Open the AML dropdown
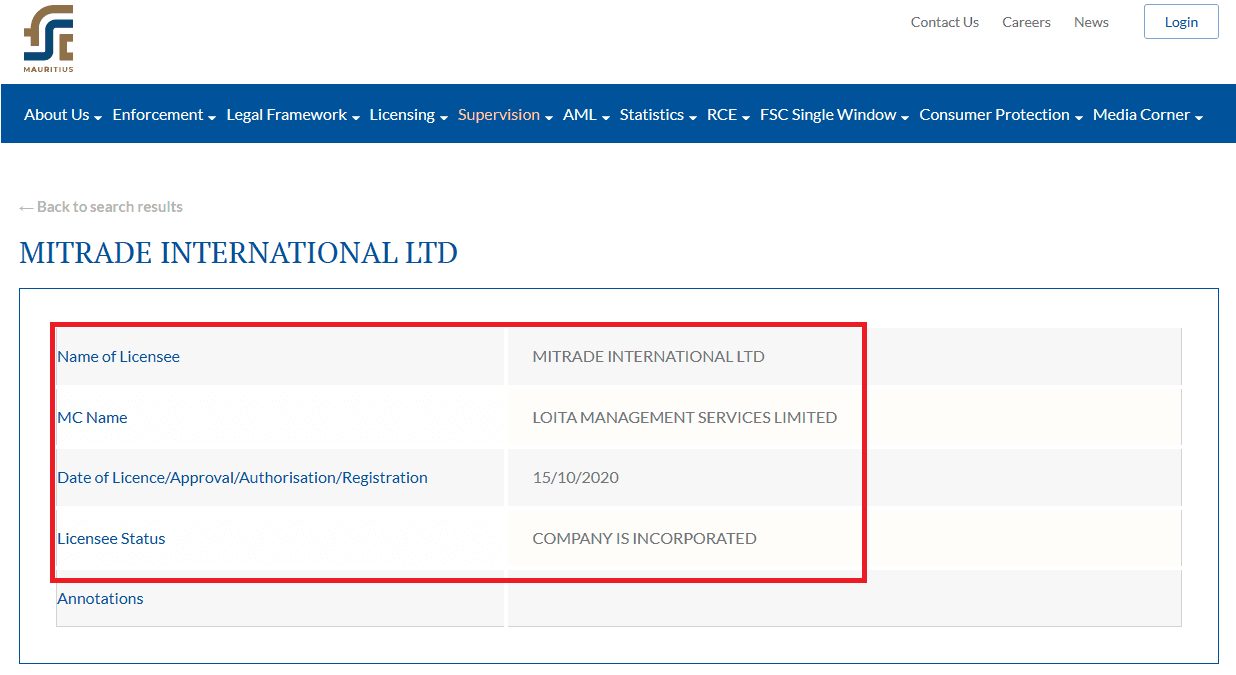Screen dimensions: 1236x675 point(586,115)
